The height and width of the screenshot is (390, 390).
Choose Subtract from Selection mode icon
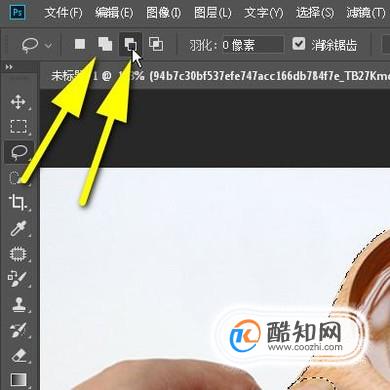click(130, 44)
